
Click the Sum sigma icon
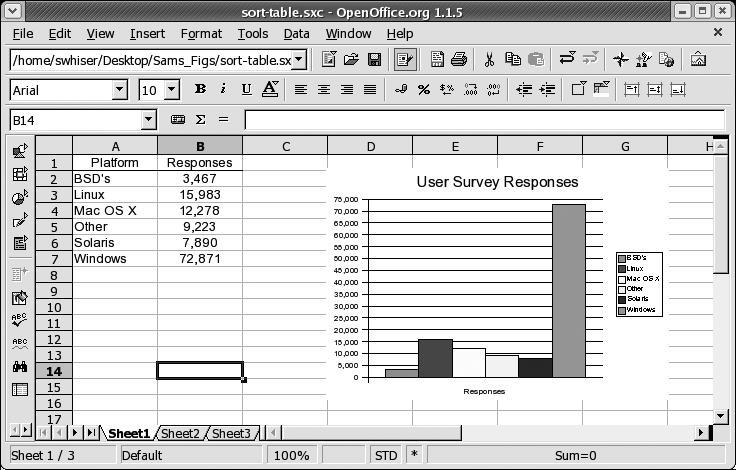(200, 120)
